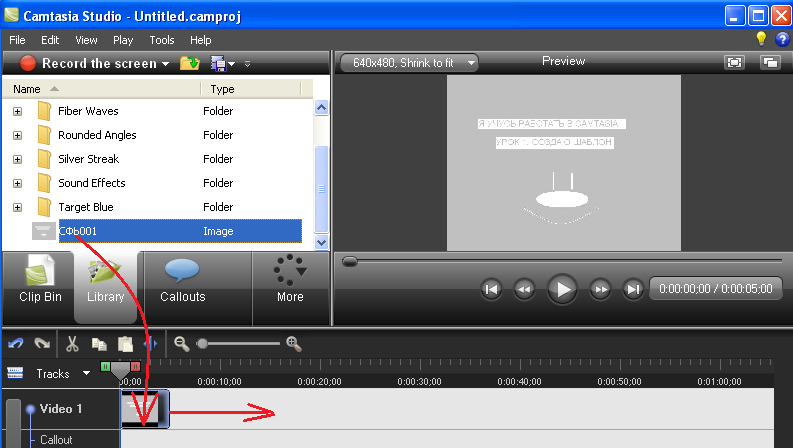This screenshot has height=448, width=793.
Task: Click the Copy icon
Action: coord(99,344)
